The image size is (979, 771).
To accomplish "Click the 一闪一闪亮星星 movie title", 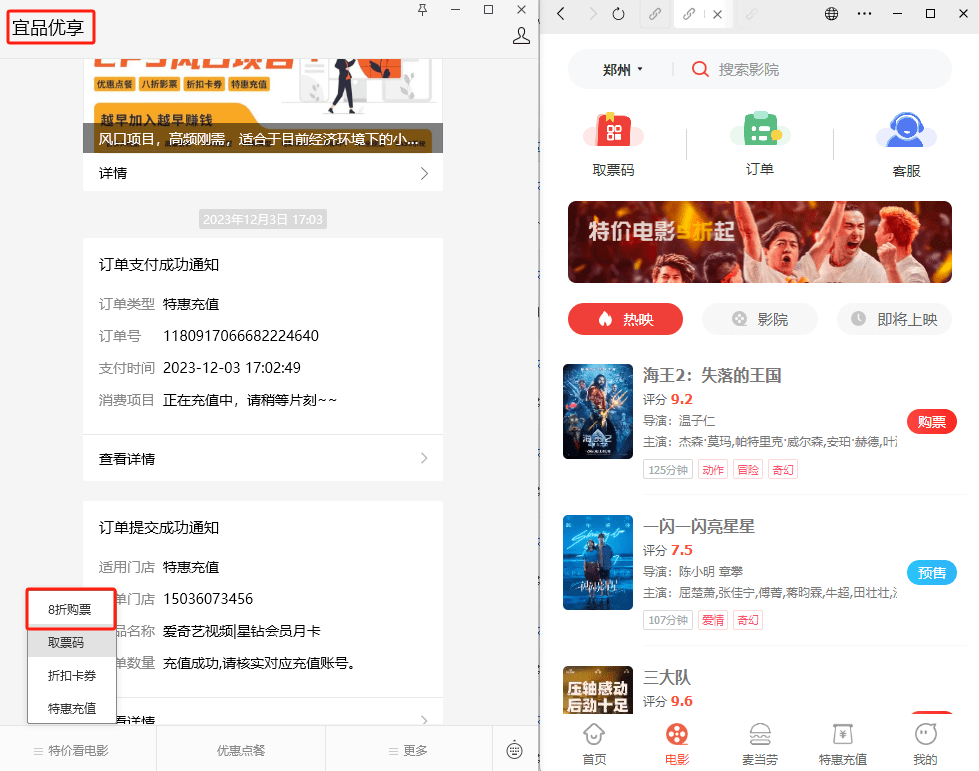I will (x=699, y=526).
